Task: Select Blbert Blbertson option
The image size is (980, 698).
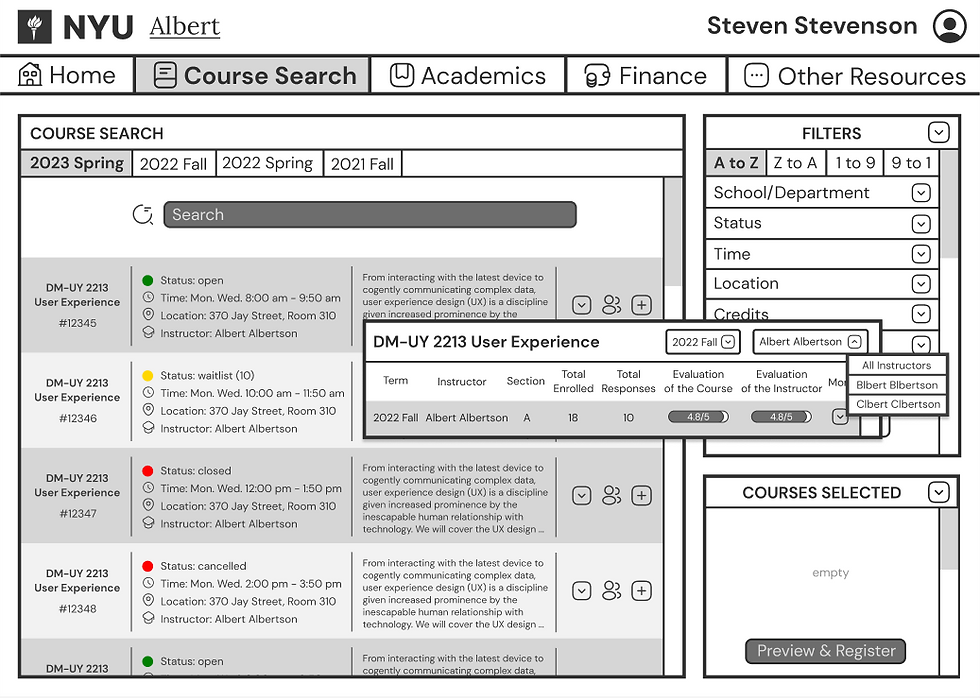Action: [896, 385]
